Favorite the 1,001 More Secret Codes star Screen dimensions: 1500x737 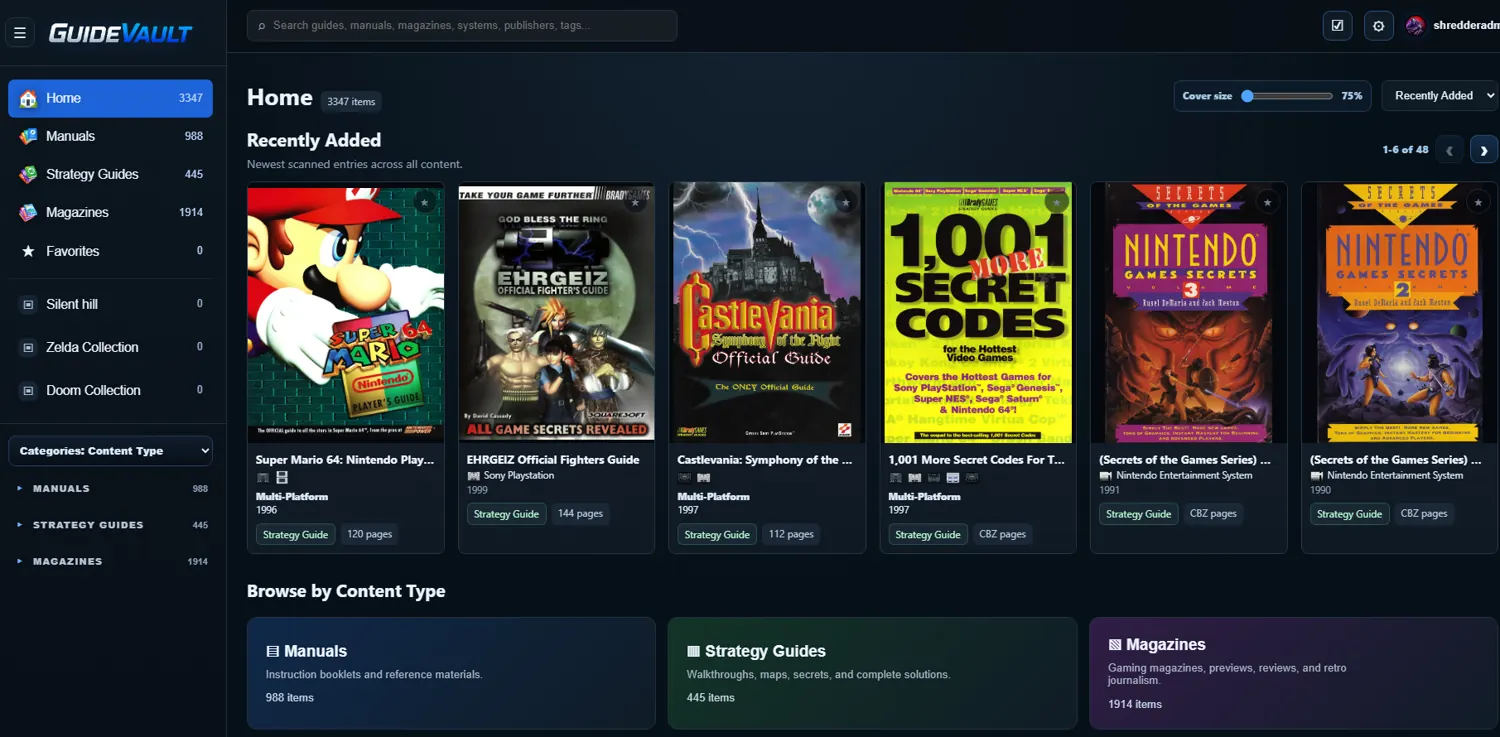pyautogui.click(x=1057, y=202)
